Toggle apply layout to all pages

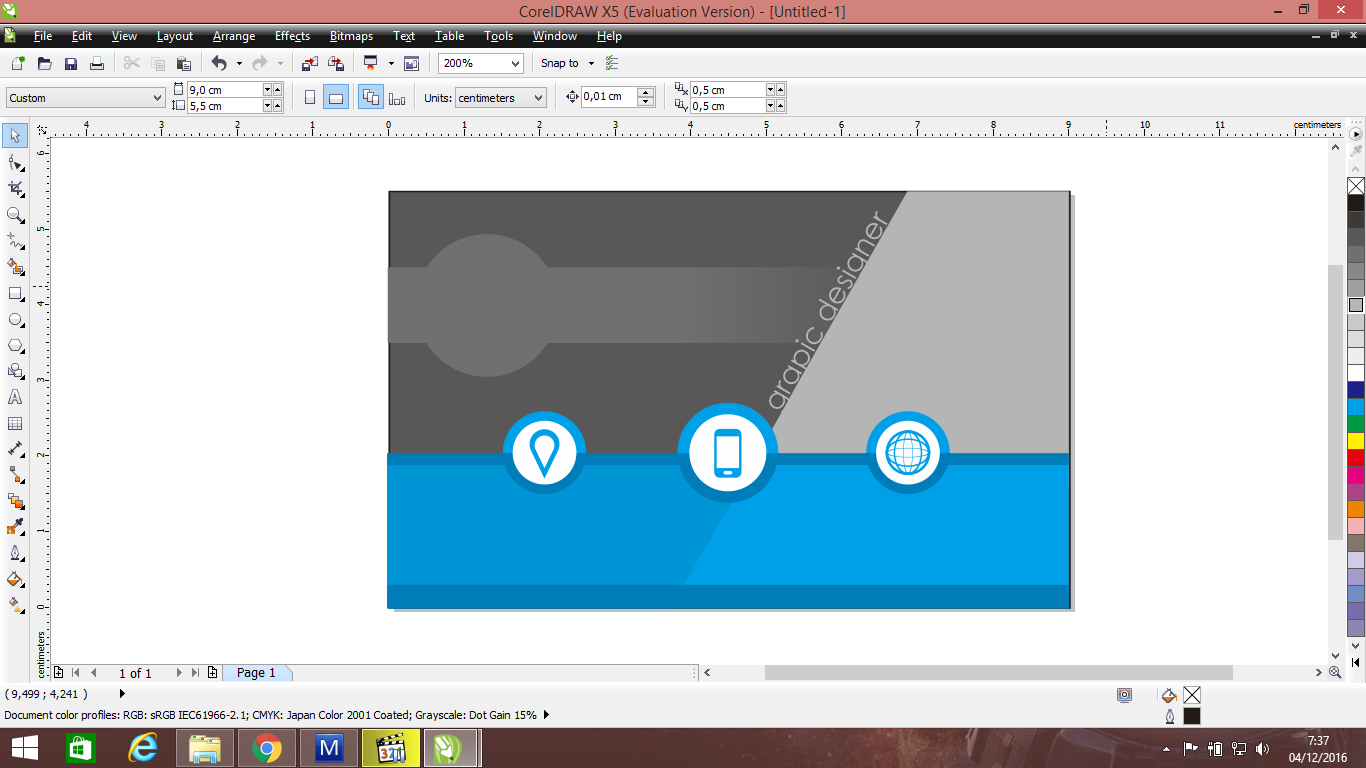click(370, 97)
